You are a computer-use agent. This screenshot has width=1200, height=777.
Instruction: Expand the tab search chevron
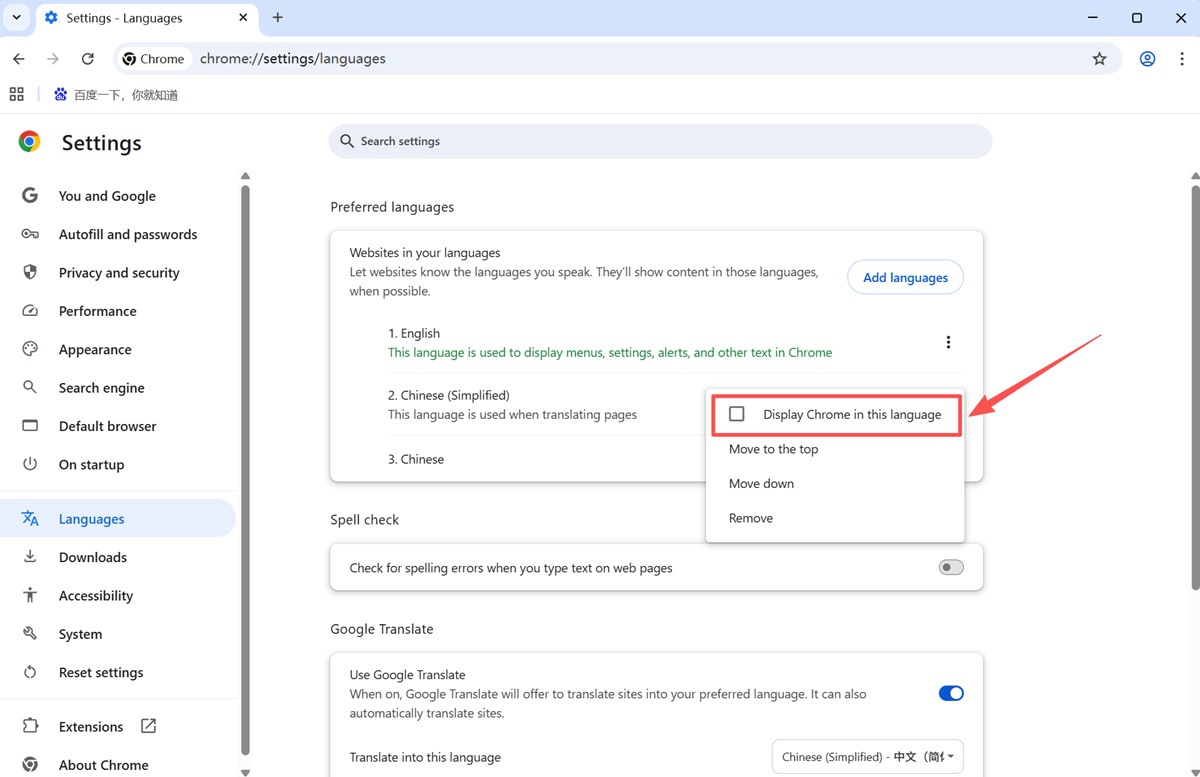pos(17,17)
